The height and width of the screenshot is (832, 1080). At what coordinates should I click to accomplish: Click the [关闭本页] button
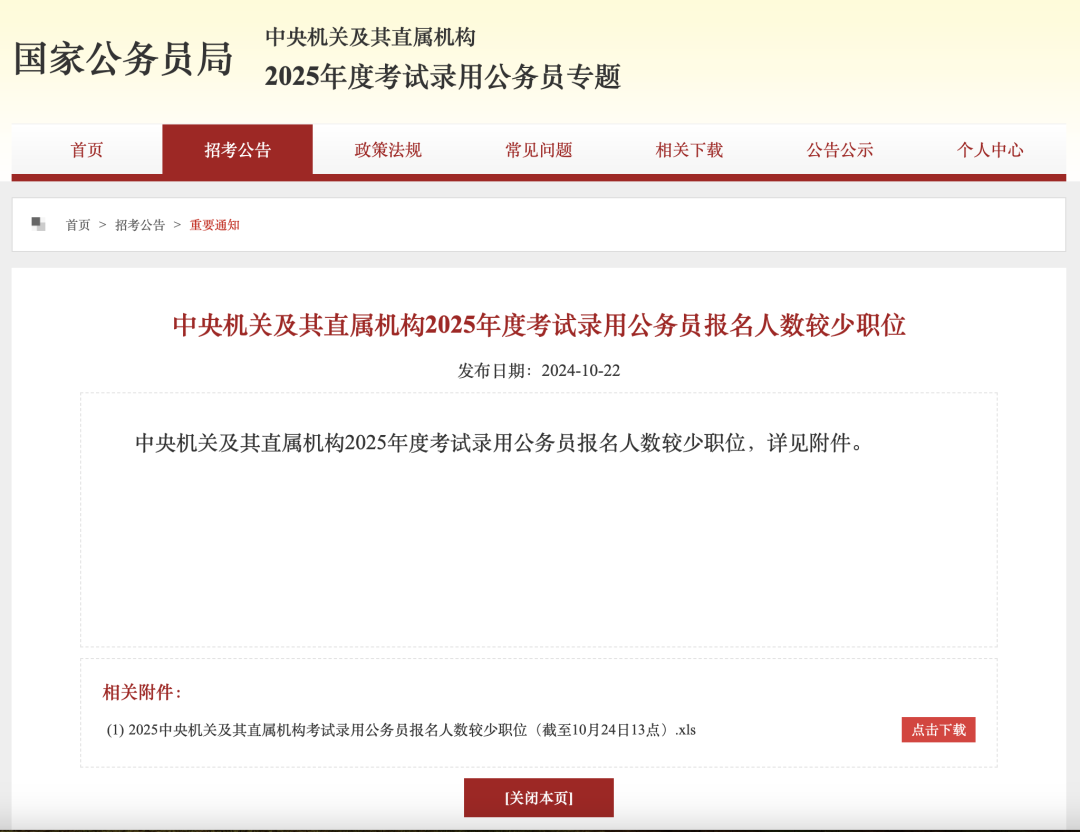[539, 798]
